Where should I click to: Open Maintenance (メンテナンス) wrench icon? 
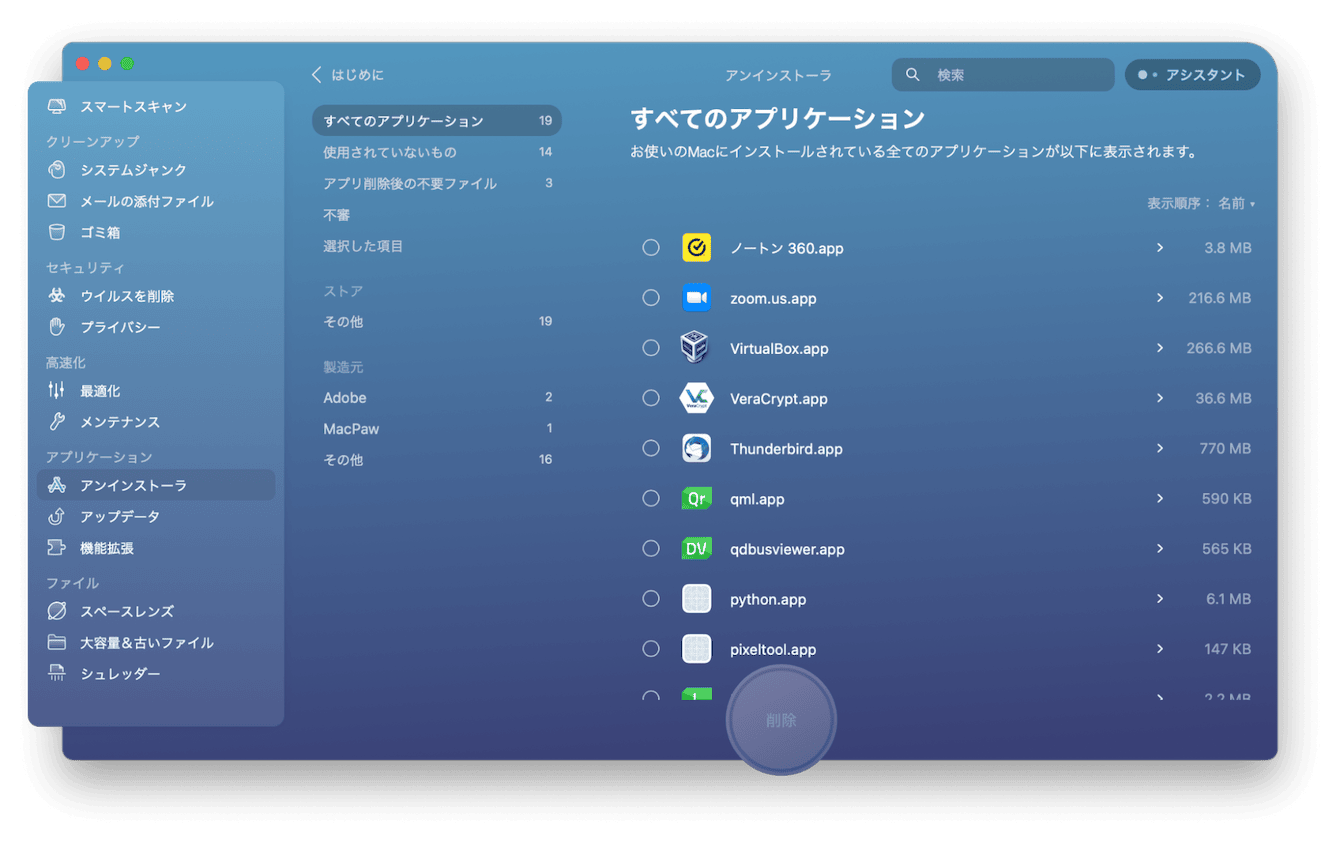(x=58, y=422)
